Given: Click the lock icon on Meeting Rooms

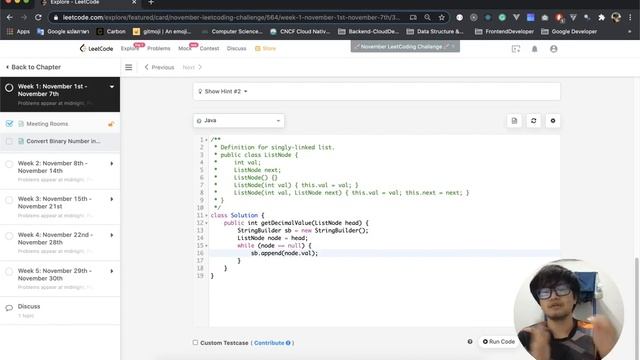Looking at the screenshot, I should point(111,124).
